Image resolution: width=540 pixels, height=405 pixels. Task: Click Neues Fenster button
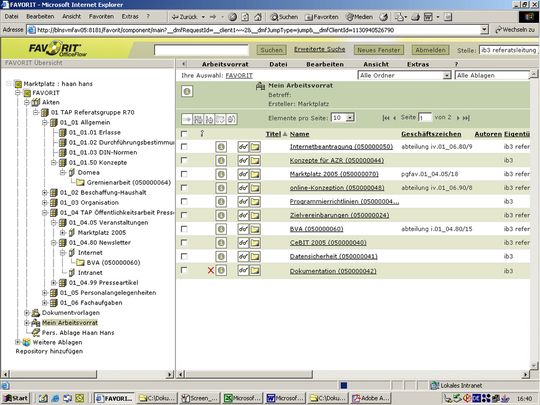coord(378,50)
